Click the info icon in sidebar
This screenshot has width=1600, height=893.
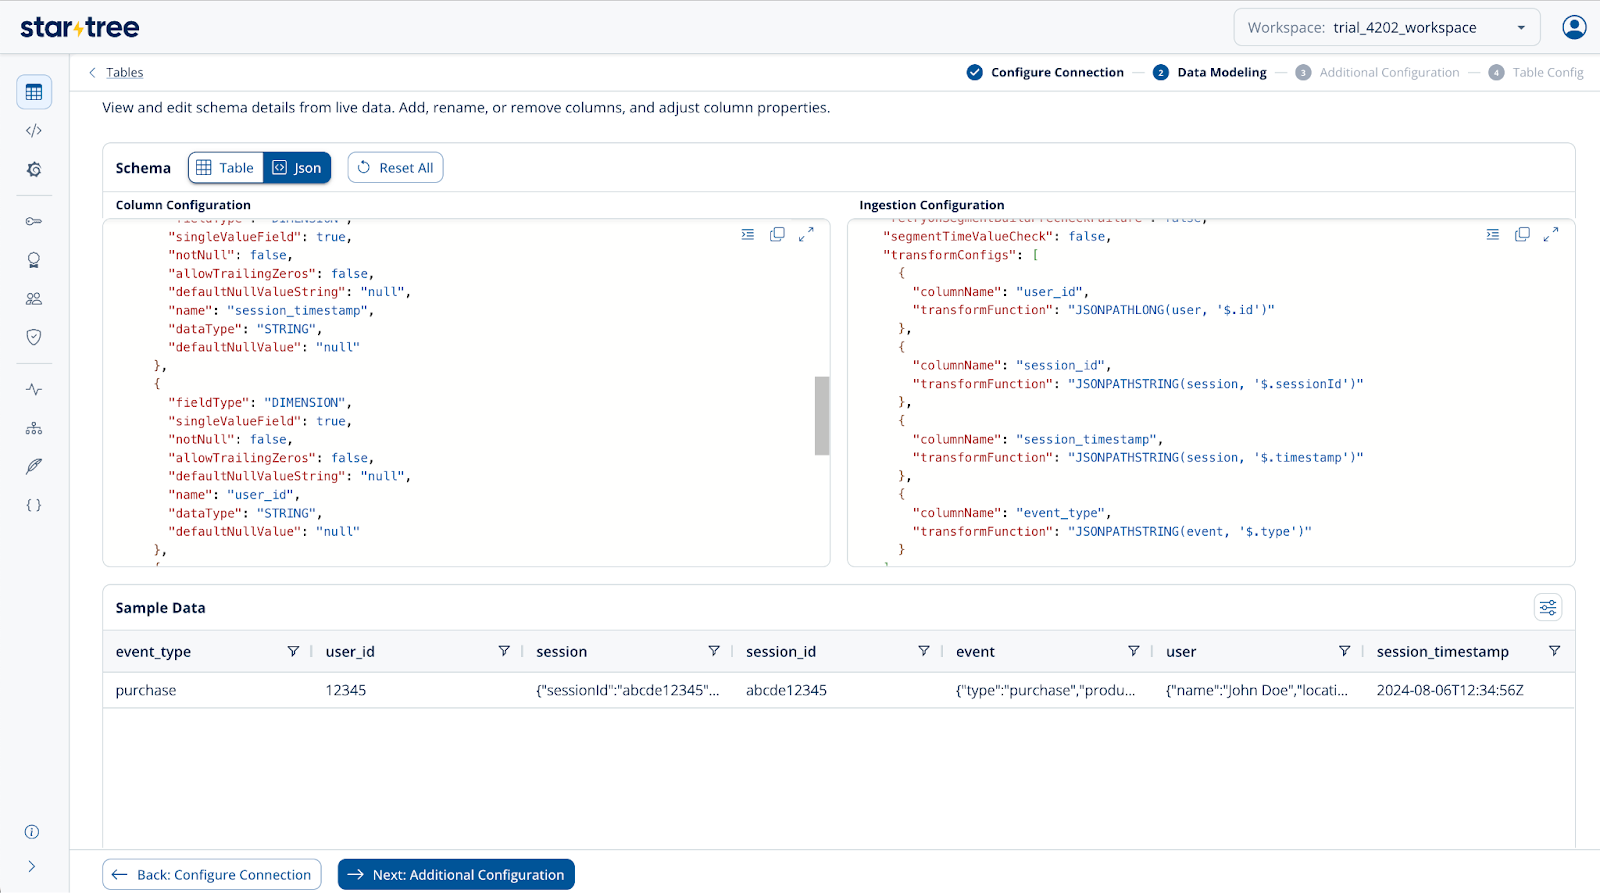(32, 832)
